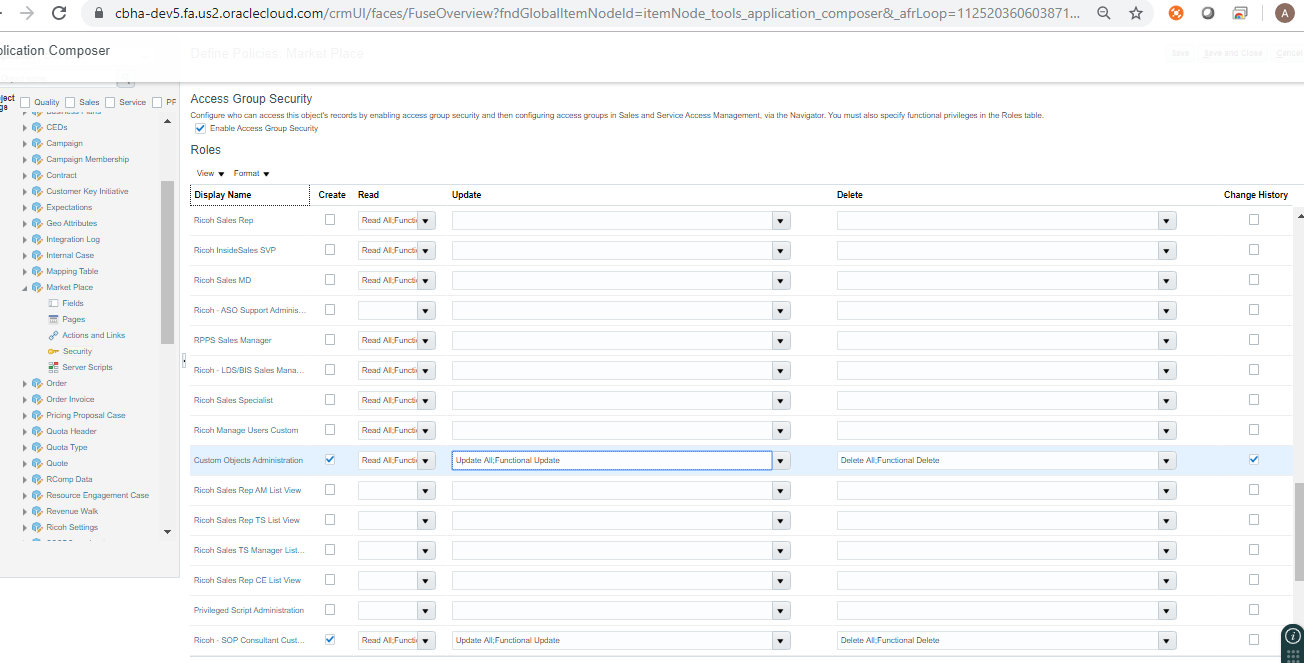Viewport: 1304px width, 663px height.
Task: Click the Order Invoice object cube icon
Action: coord(37,399)
